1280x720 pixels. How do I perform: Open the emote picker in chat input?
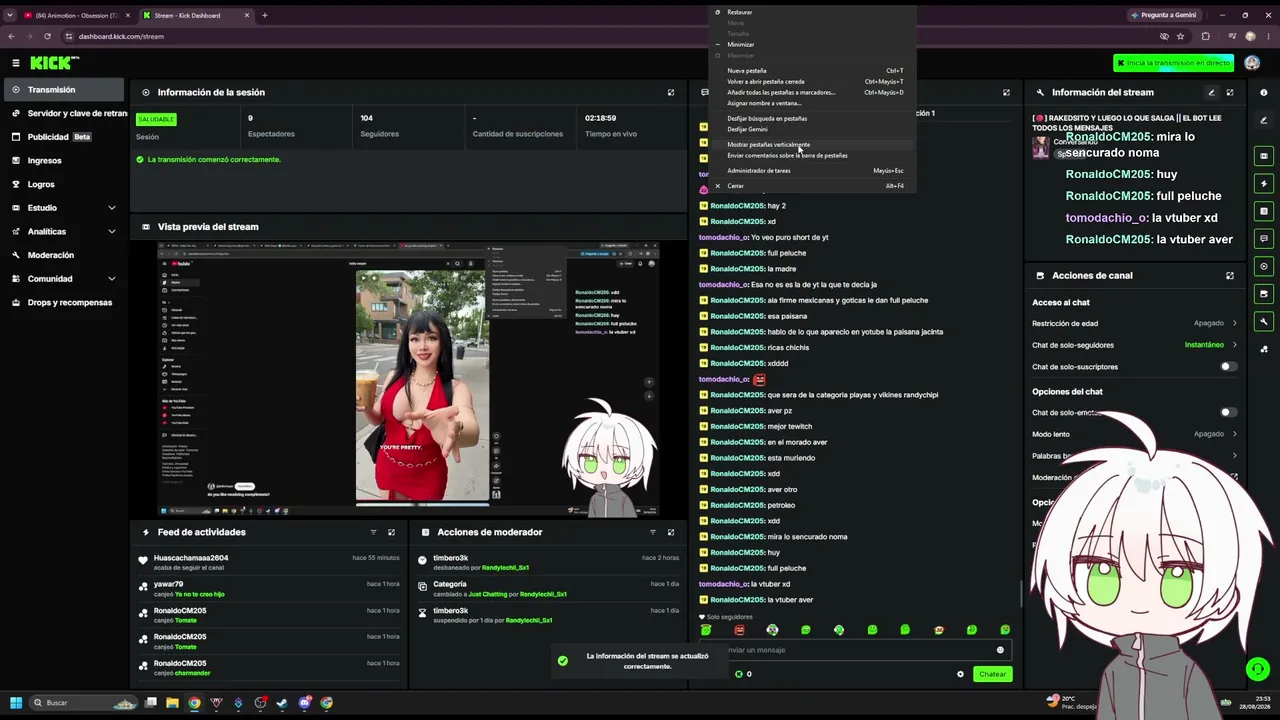pos(1000,650)
